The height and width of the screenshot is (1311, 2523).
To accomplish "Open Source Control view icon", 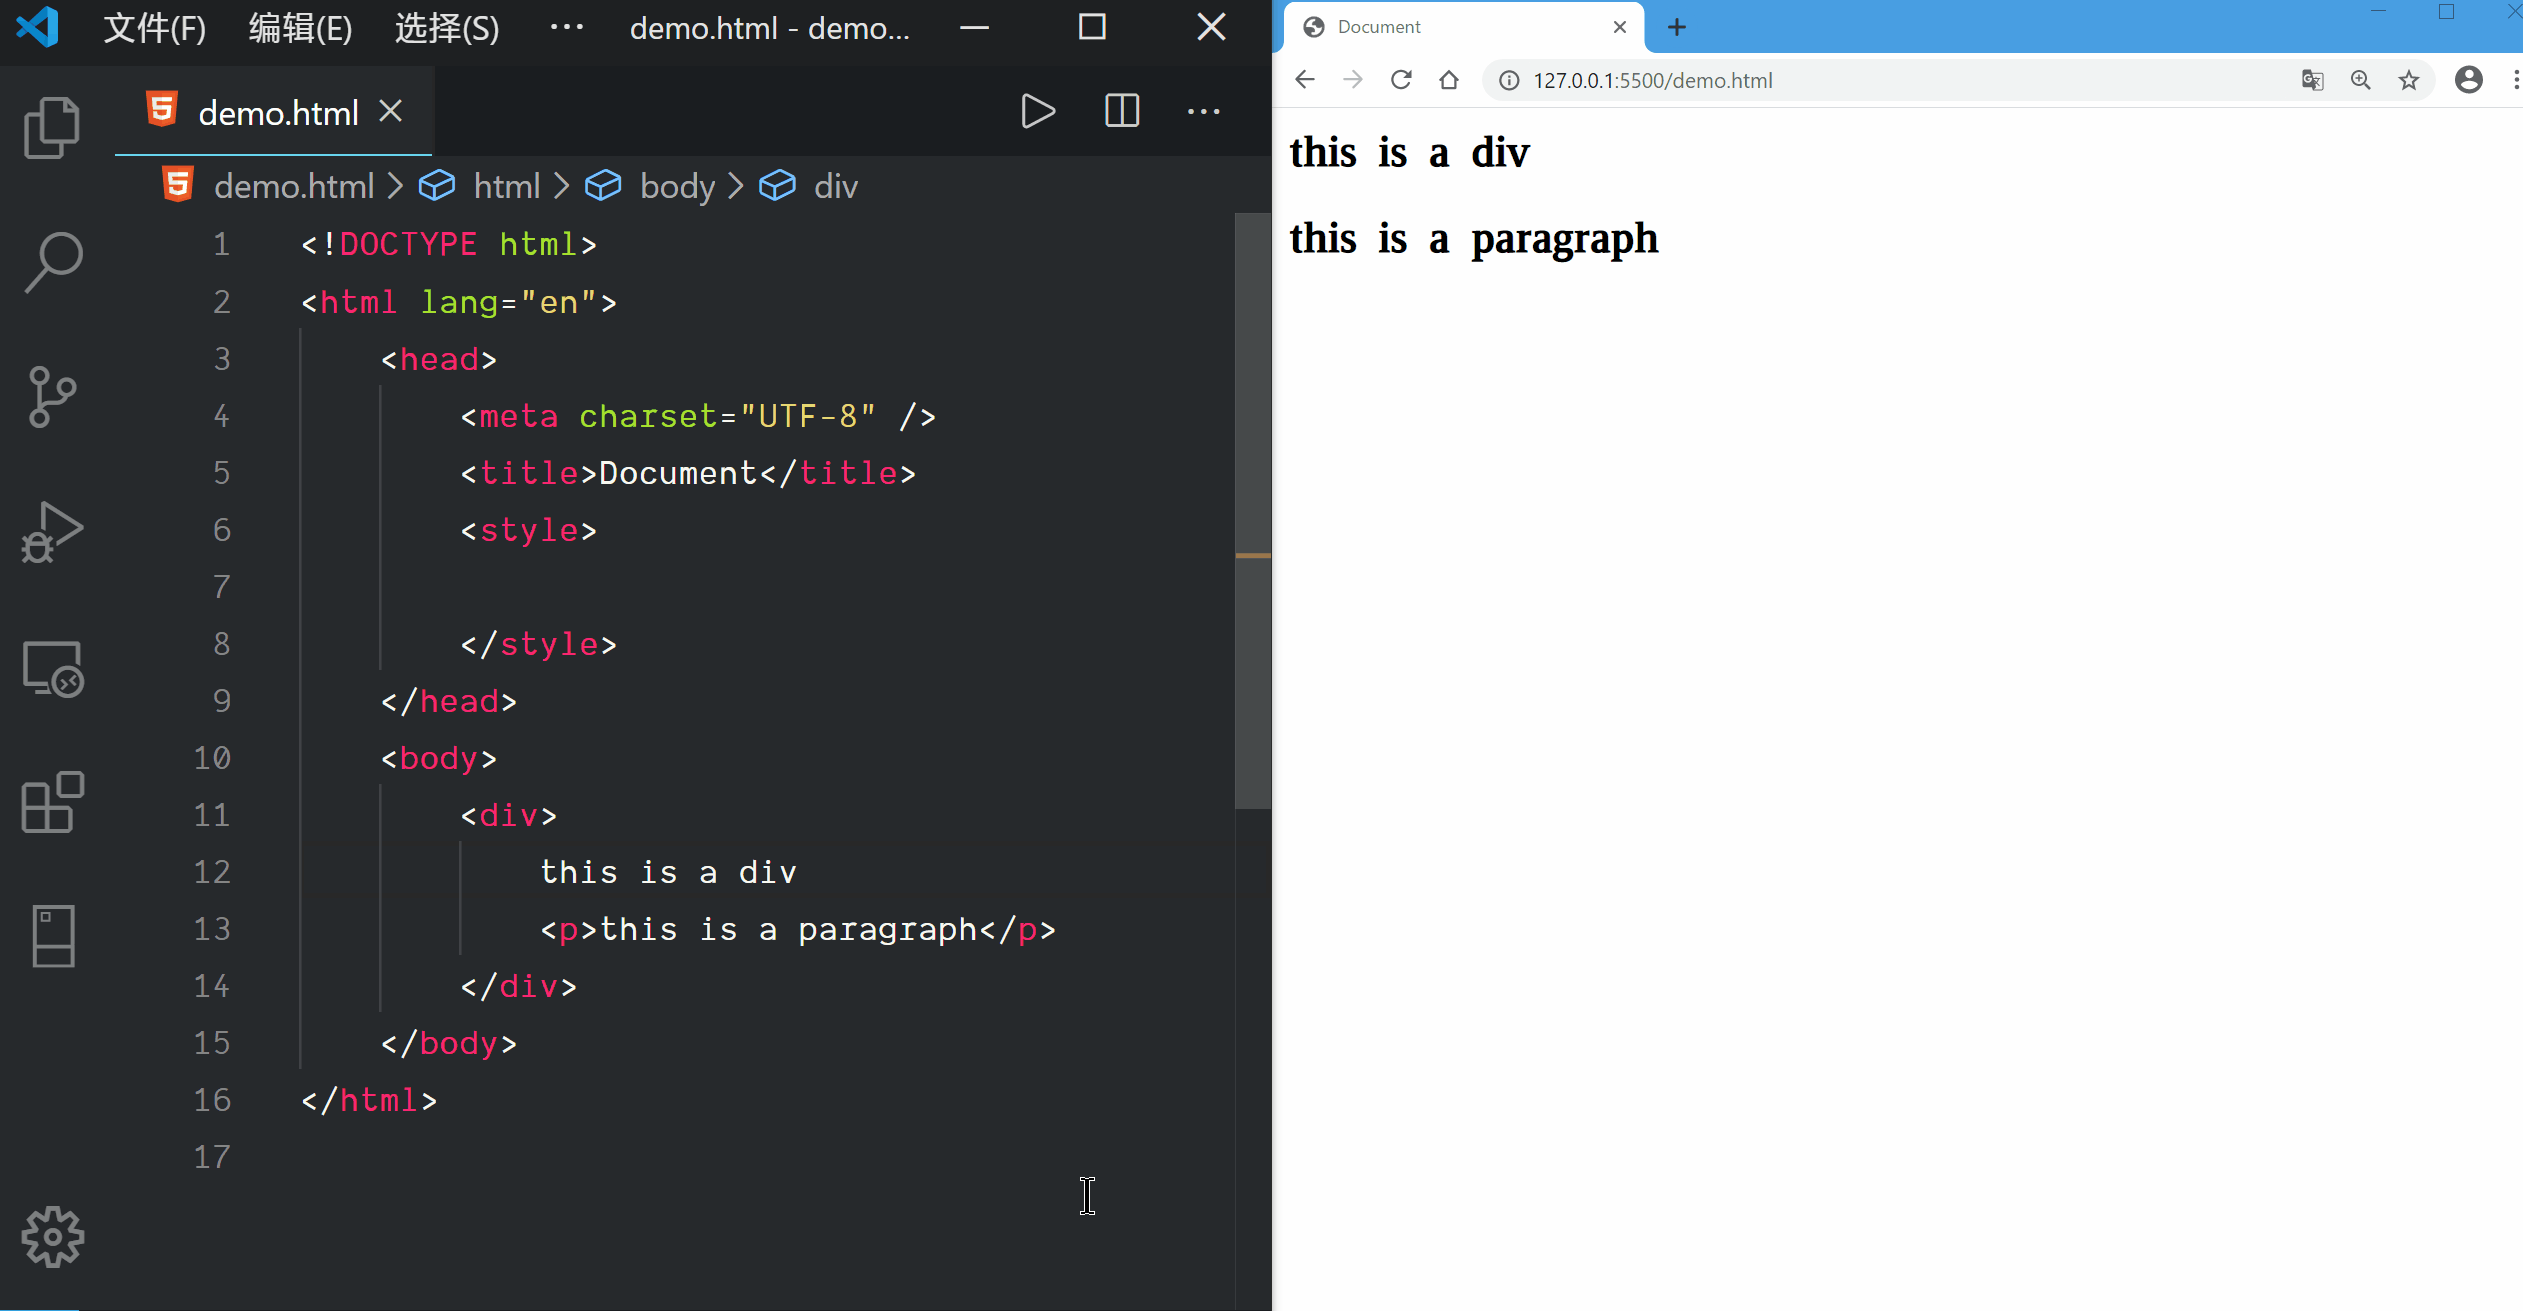I will tap(52, 397).
